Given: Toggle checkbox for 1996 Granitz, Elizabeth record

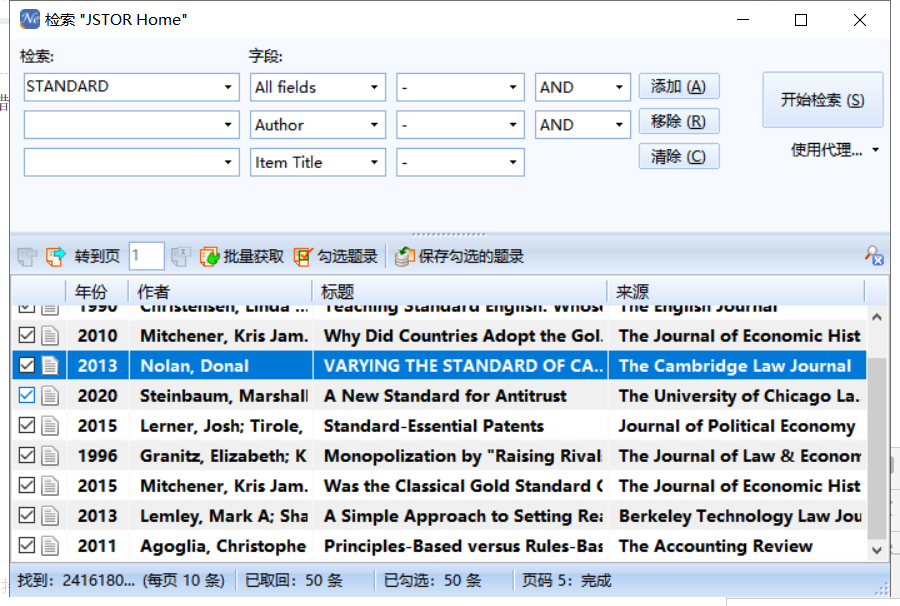Looking at the screenshot, I should coord(27,456).
